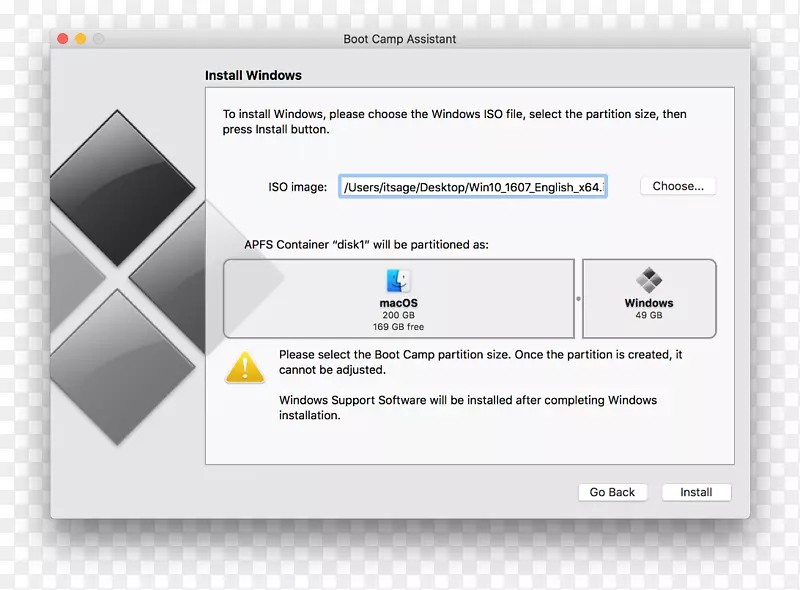
Task: Click the APFS Container disk1 partition label
Action: point(365,243)
